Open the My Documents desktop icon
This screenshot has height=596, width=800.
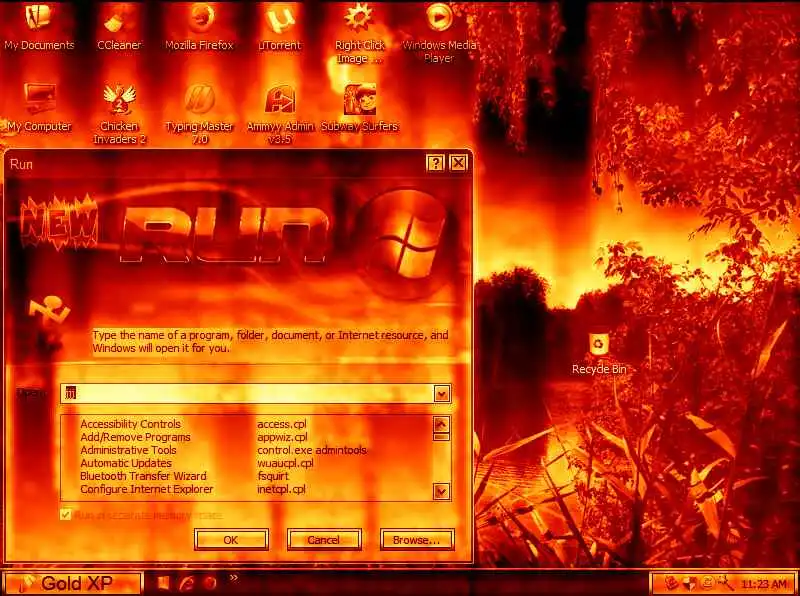39,28
